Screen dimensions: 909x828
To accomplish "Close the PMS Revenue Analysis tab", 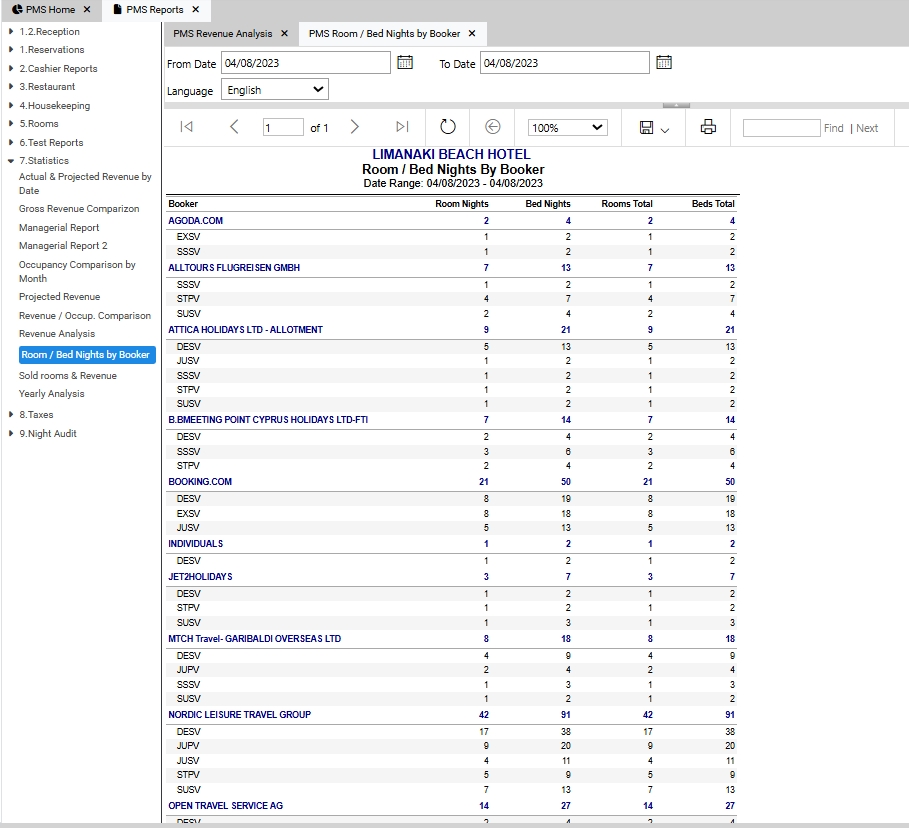I will [x=284, y=34].
